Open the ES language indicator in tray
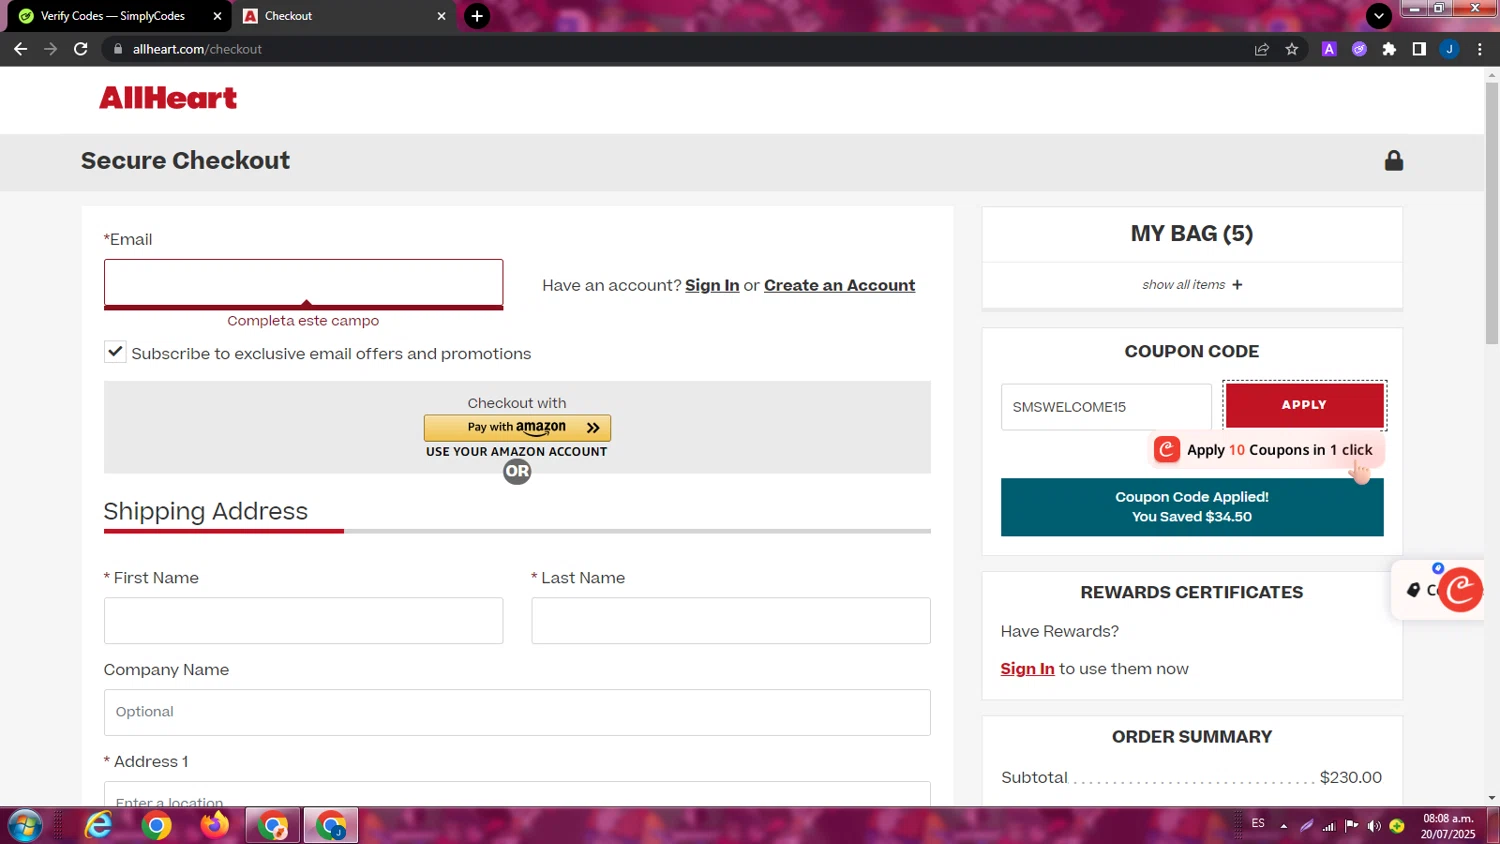This screenshot has width=1500, height=844. (1258, 824)
